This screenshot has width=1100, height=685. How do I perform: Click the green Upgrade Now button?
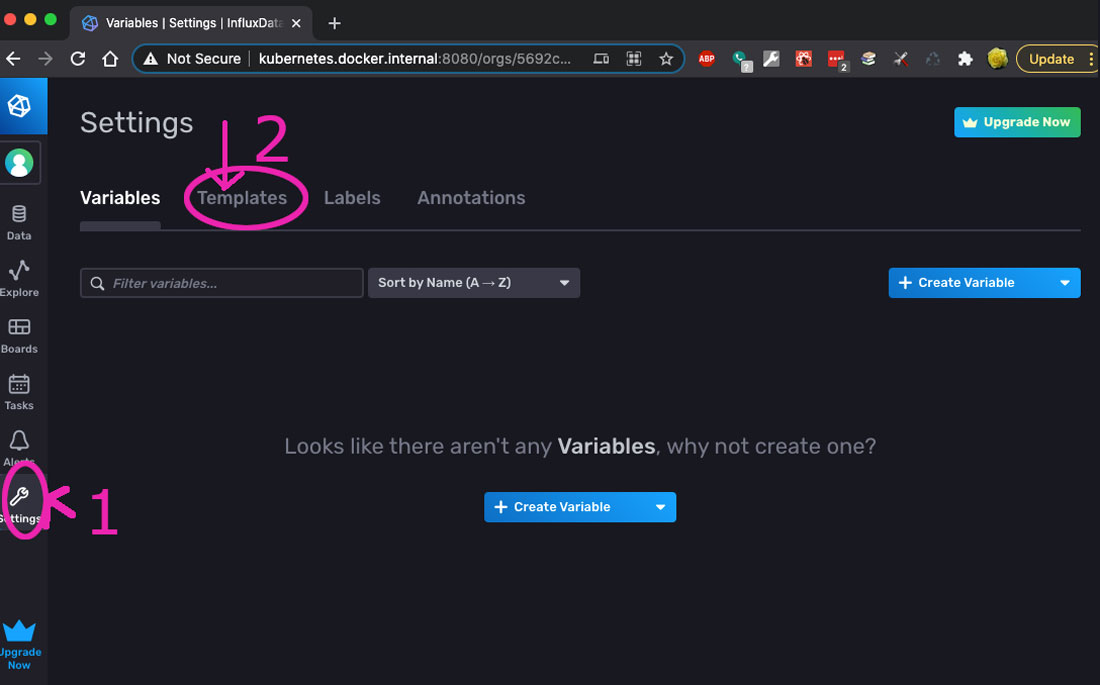[1017, 122]
